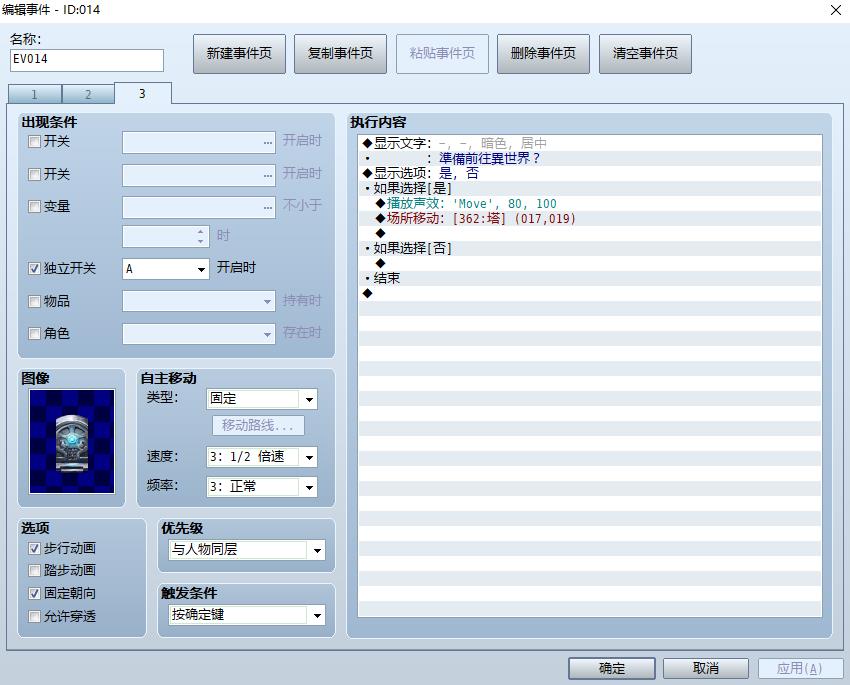Enable the 物品 condition checkbox
850x685 pixels.
pyautogui.click(x=34, y=301)
